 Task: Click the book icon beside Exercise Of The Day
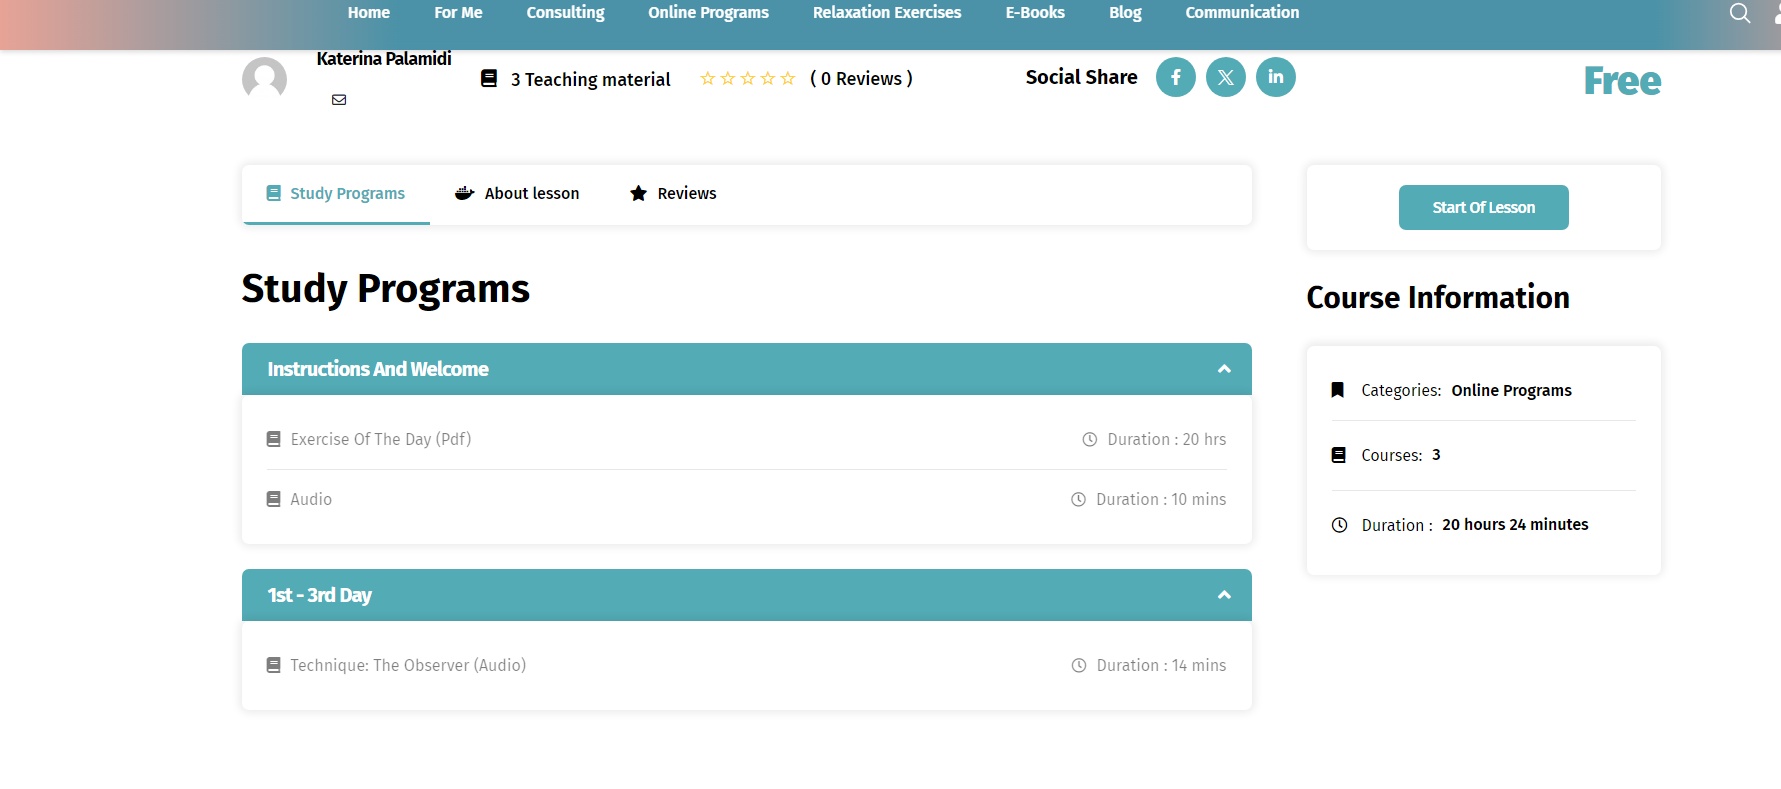273,439
